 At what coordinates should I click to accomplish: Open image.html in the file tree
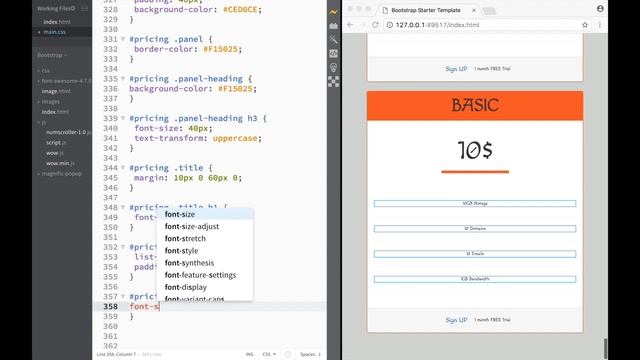pyautogui.click(x=56, y=91)
